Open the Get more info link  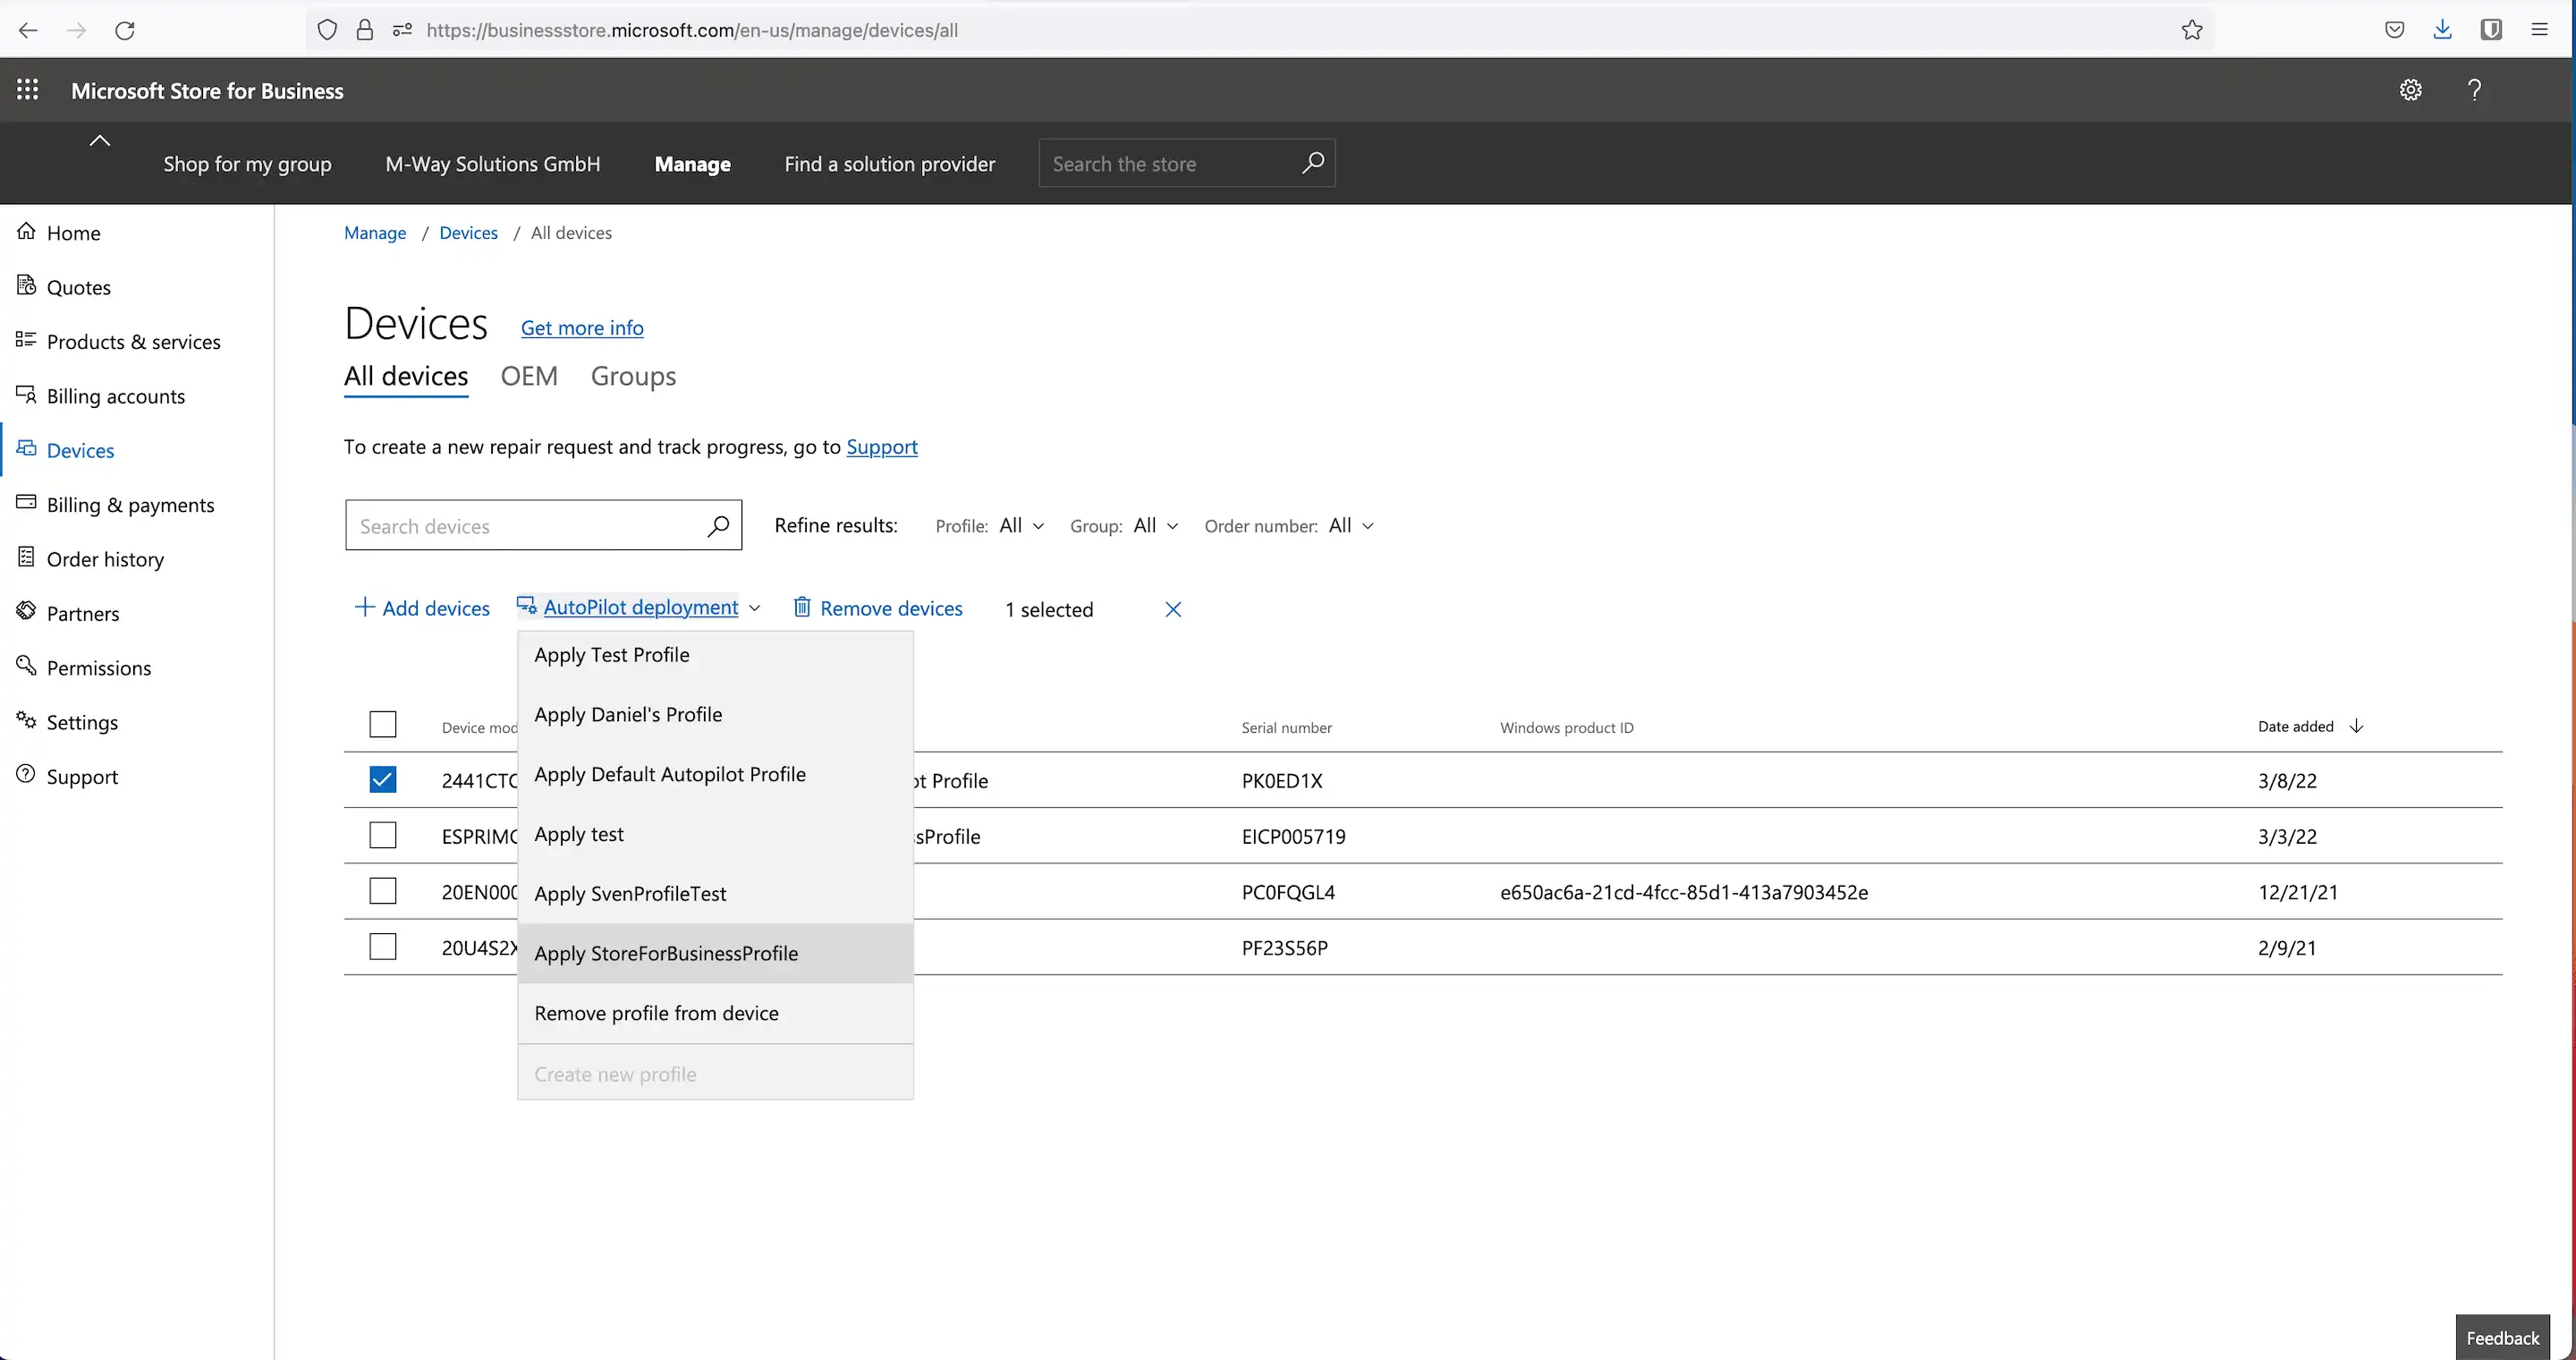pyautogui.click(x=582, y=328)
